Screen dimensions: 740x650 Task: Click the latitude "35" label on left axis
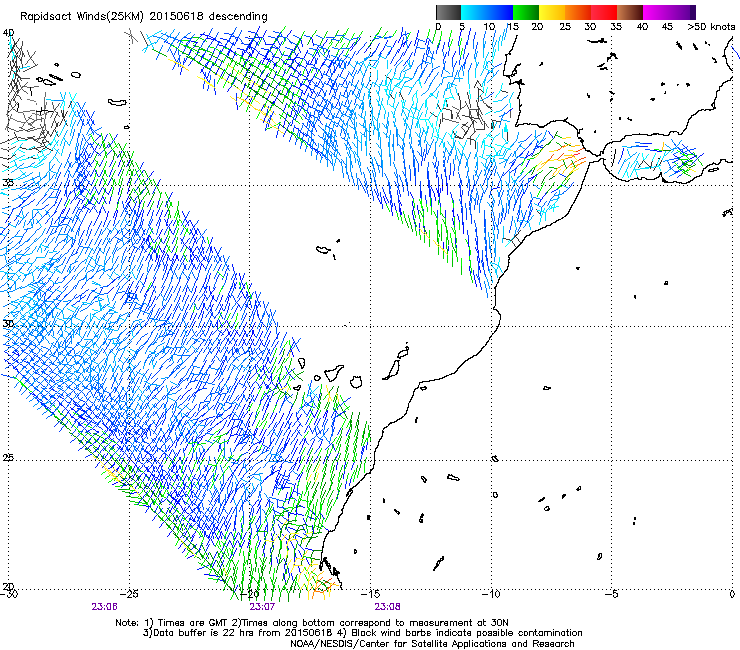point(7,183)
